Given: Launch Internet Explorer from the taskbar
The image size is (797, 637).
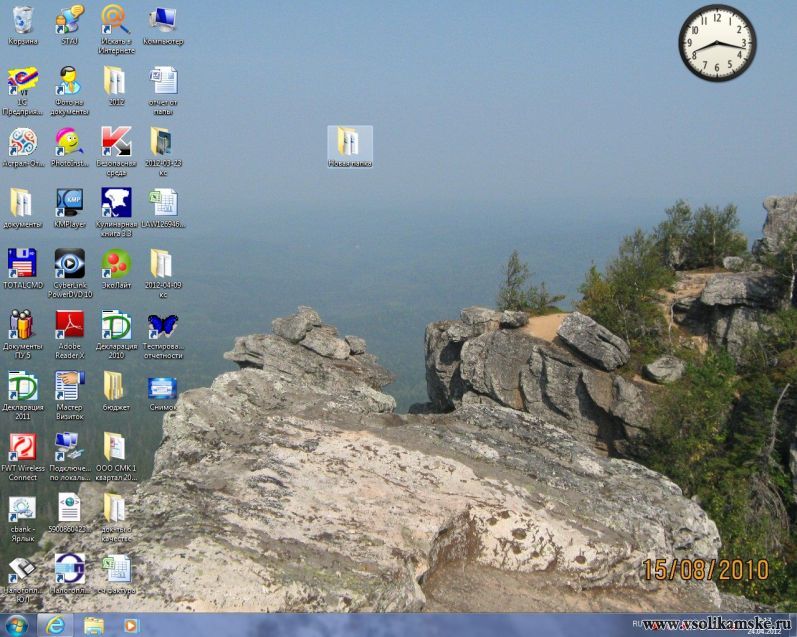Looking at the screenshot, I should (55, 625).
